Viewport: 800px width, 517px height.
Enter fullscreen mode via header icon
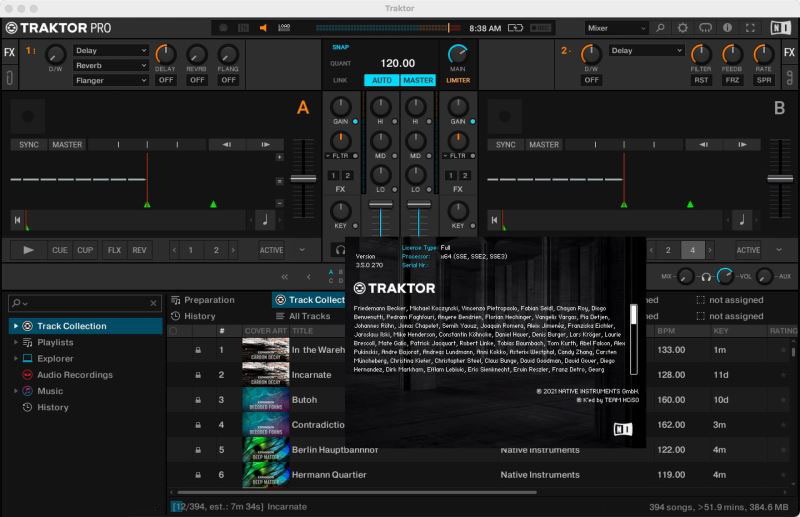tap(750, 28)
